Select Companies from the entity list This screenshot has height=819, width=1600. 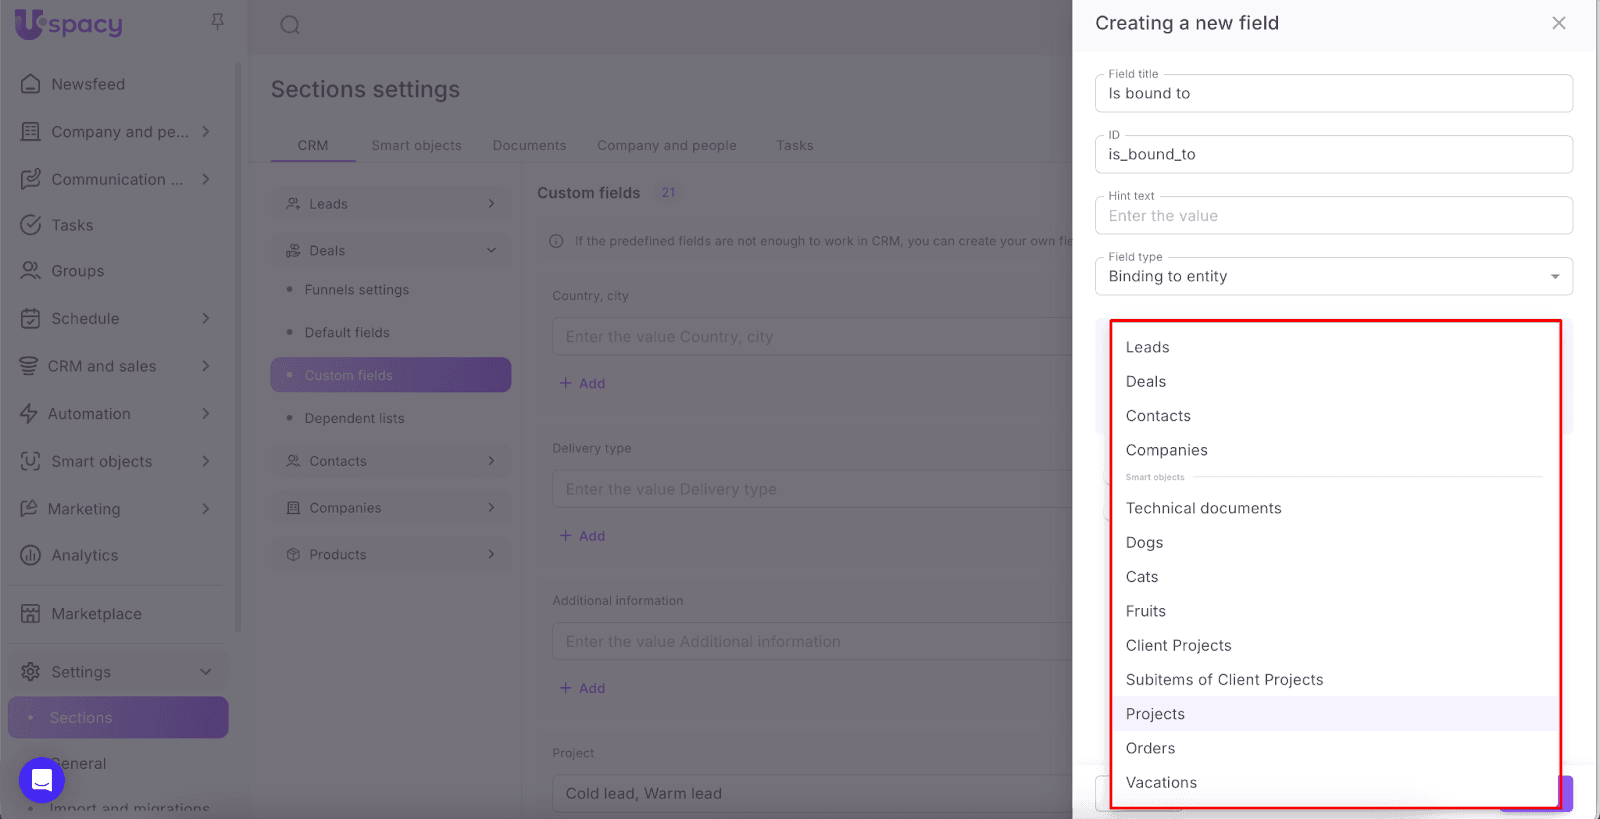point(1166,450)
